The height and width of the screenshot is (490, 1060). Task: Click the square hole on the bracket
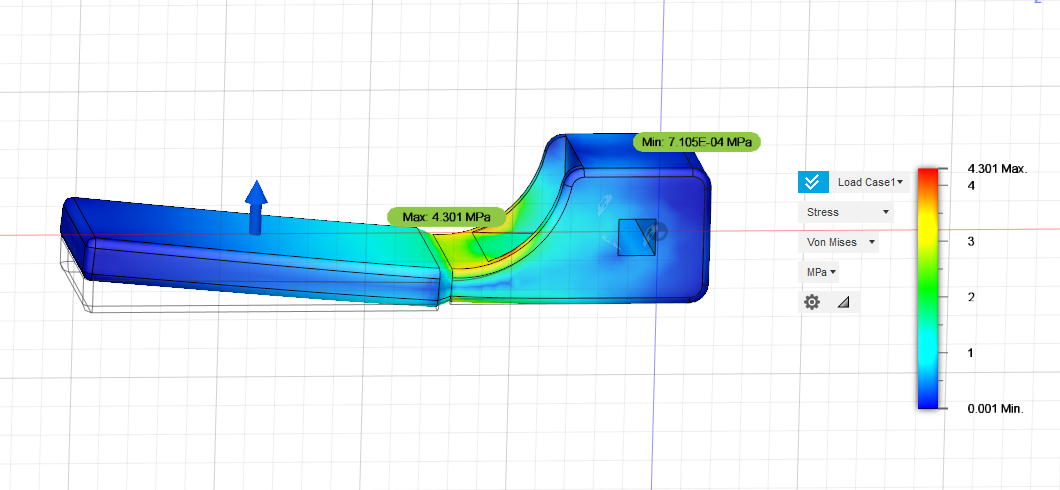(x=637, y=237)
